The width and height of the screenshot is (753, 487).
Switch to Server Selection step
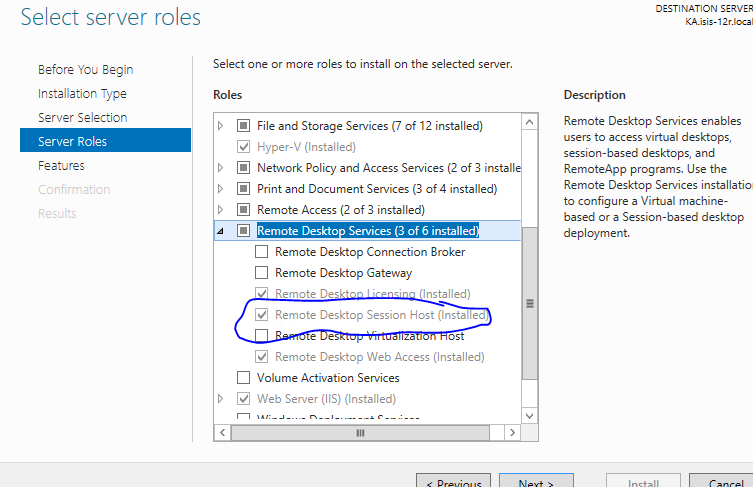pyautogui.click(x=83, y=118)
